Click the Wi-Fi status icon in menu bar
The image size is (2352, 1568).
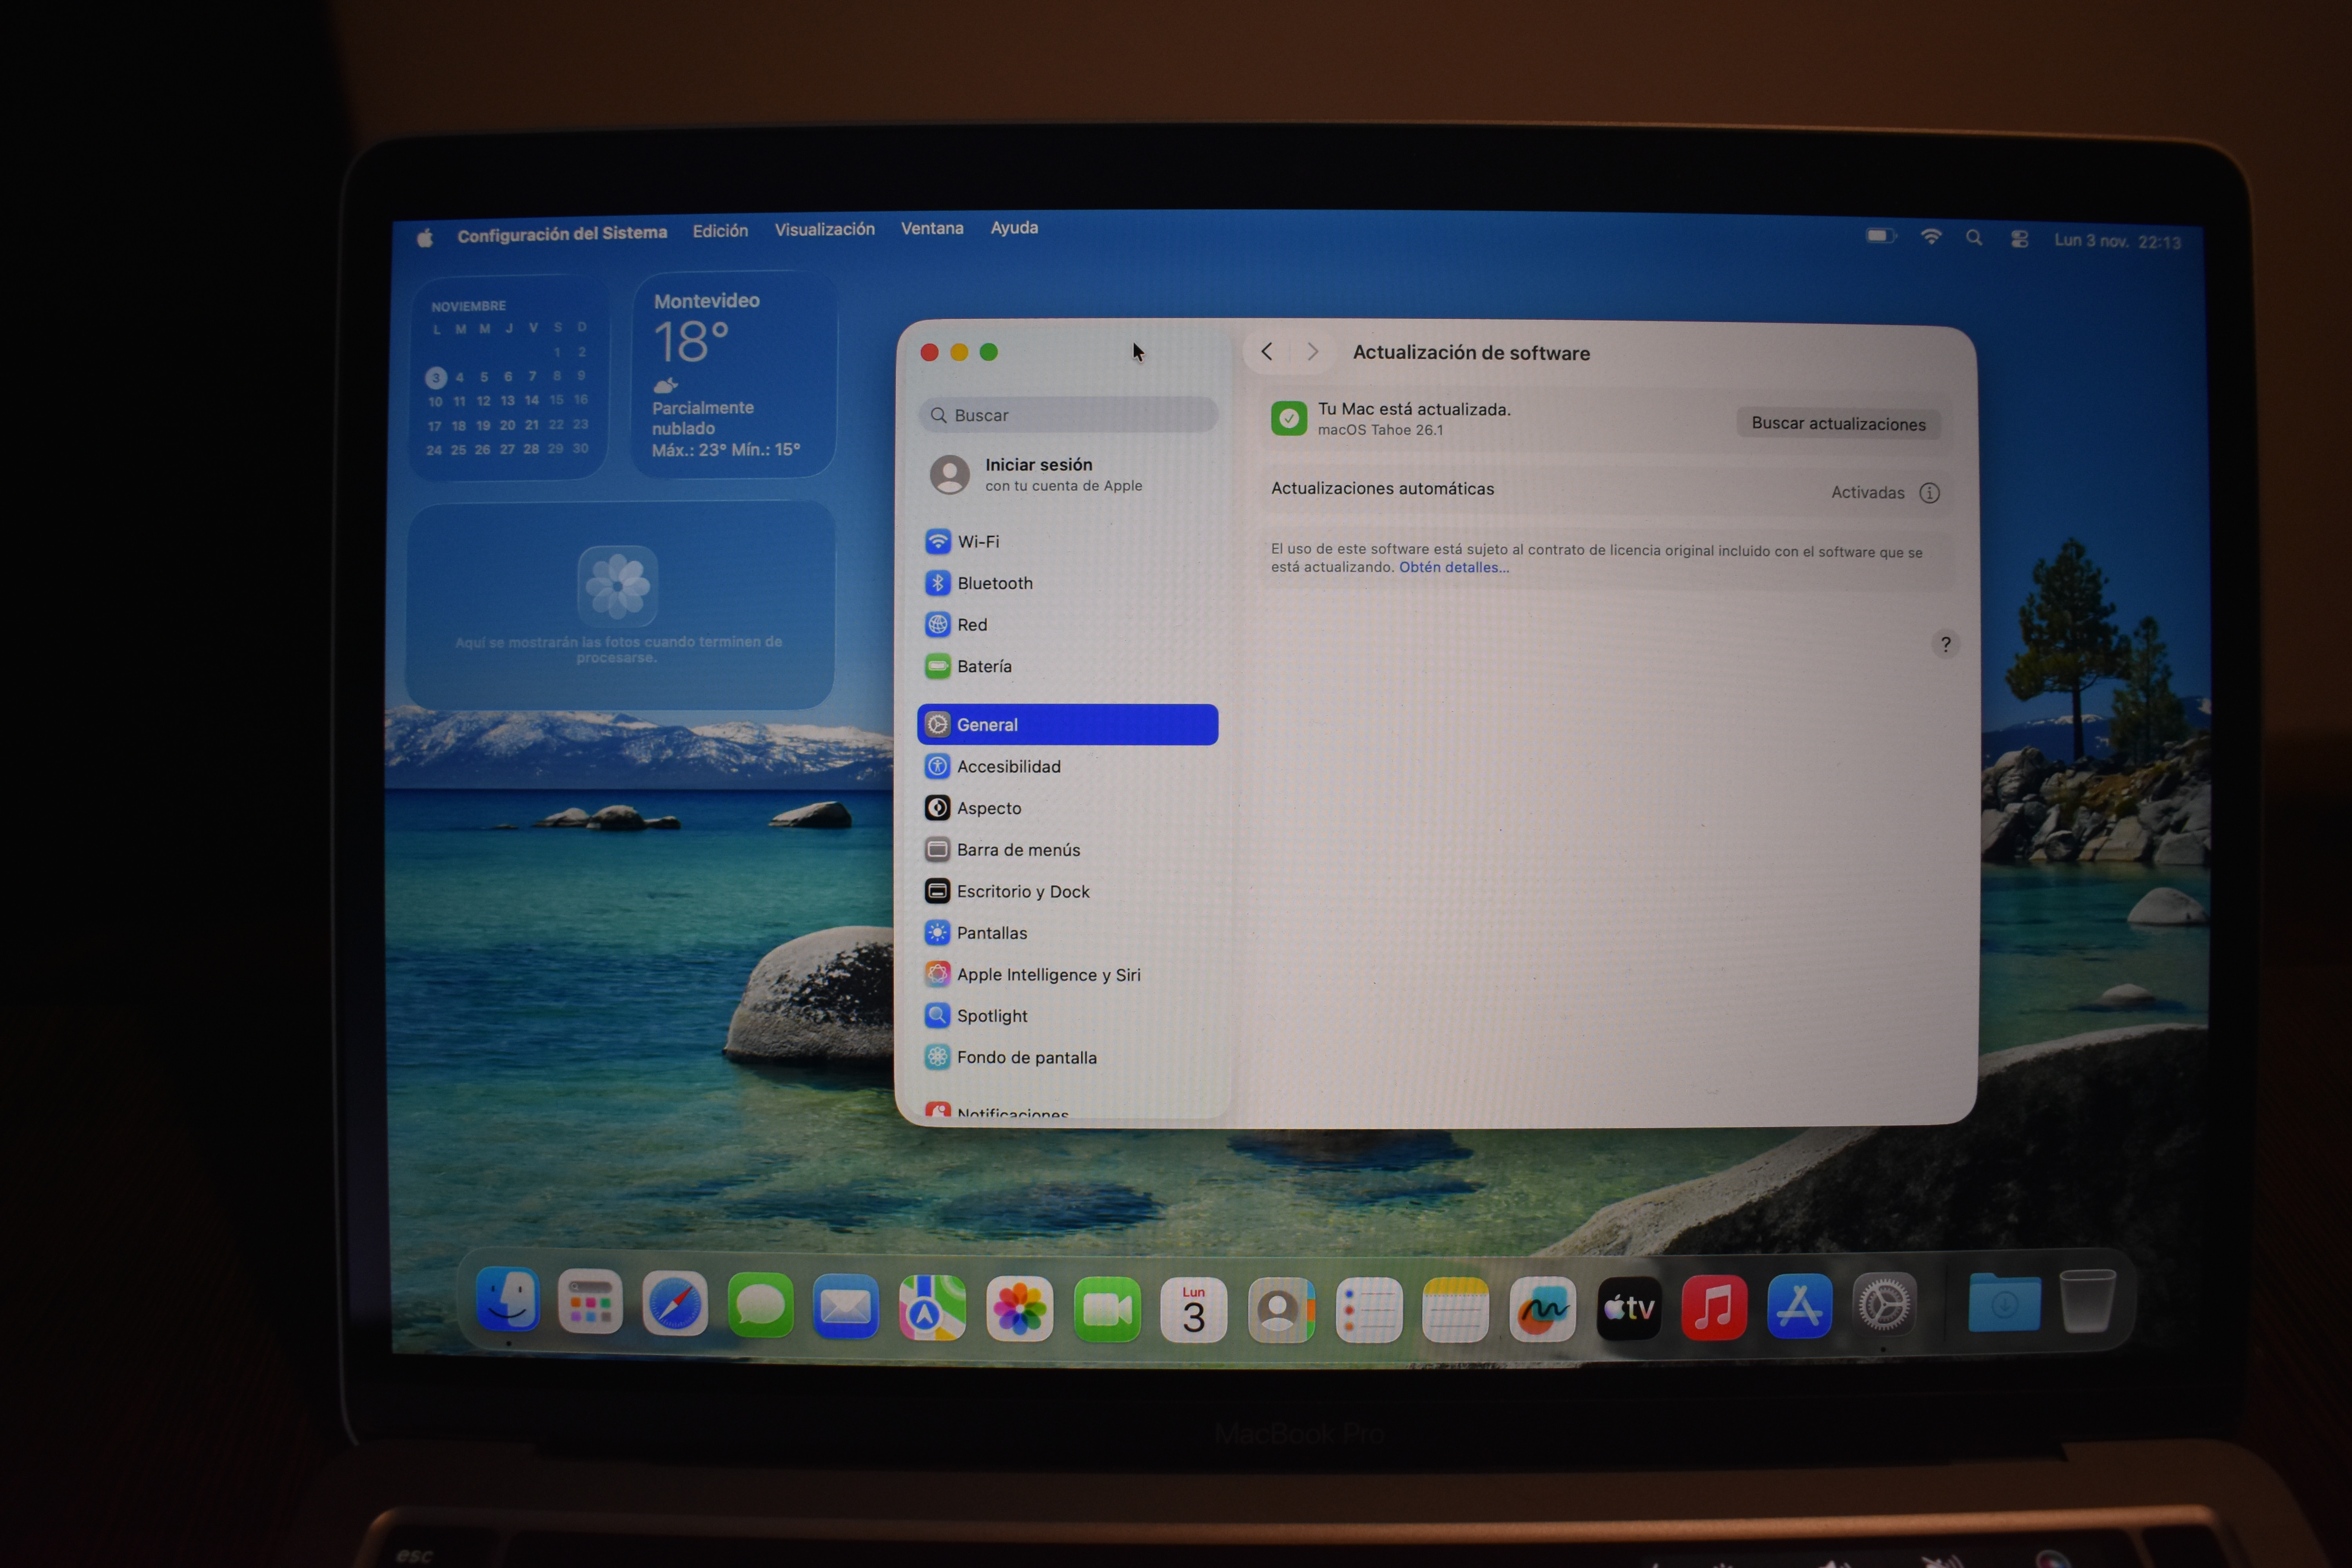[1931, 237]
